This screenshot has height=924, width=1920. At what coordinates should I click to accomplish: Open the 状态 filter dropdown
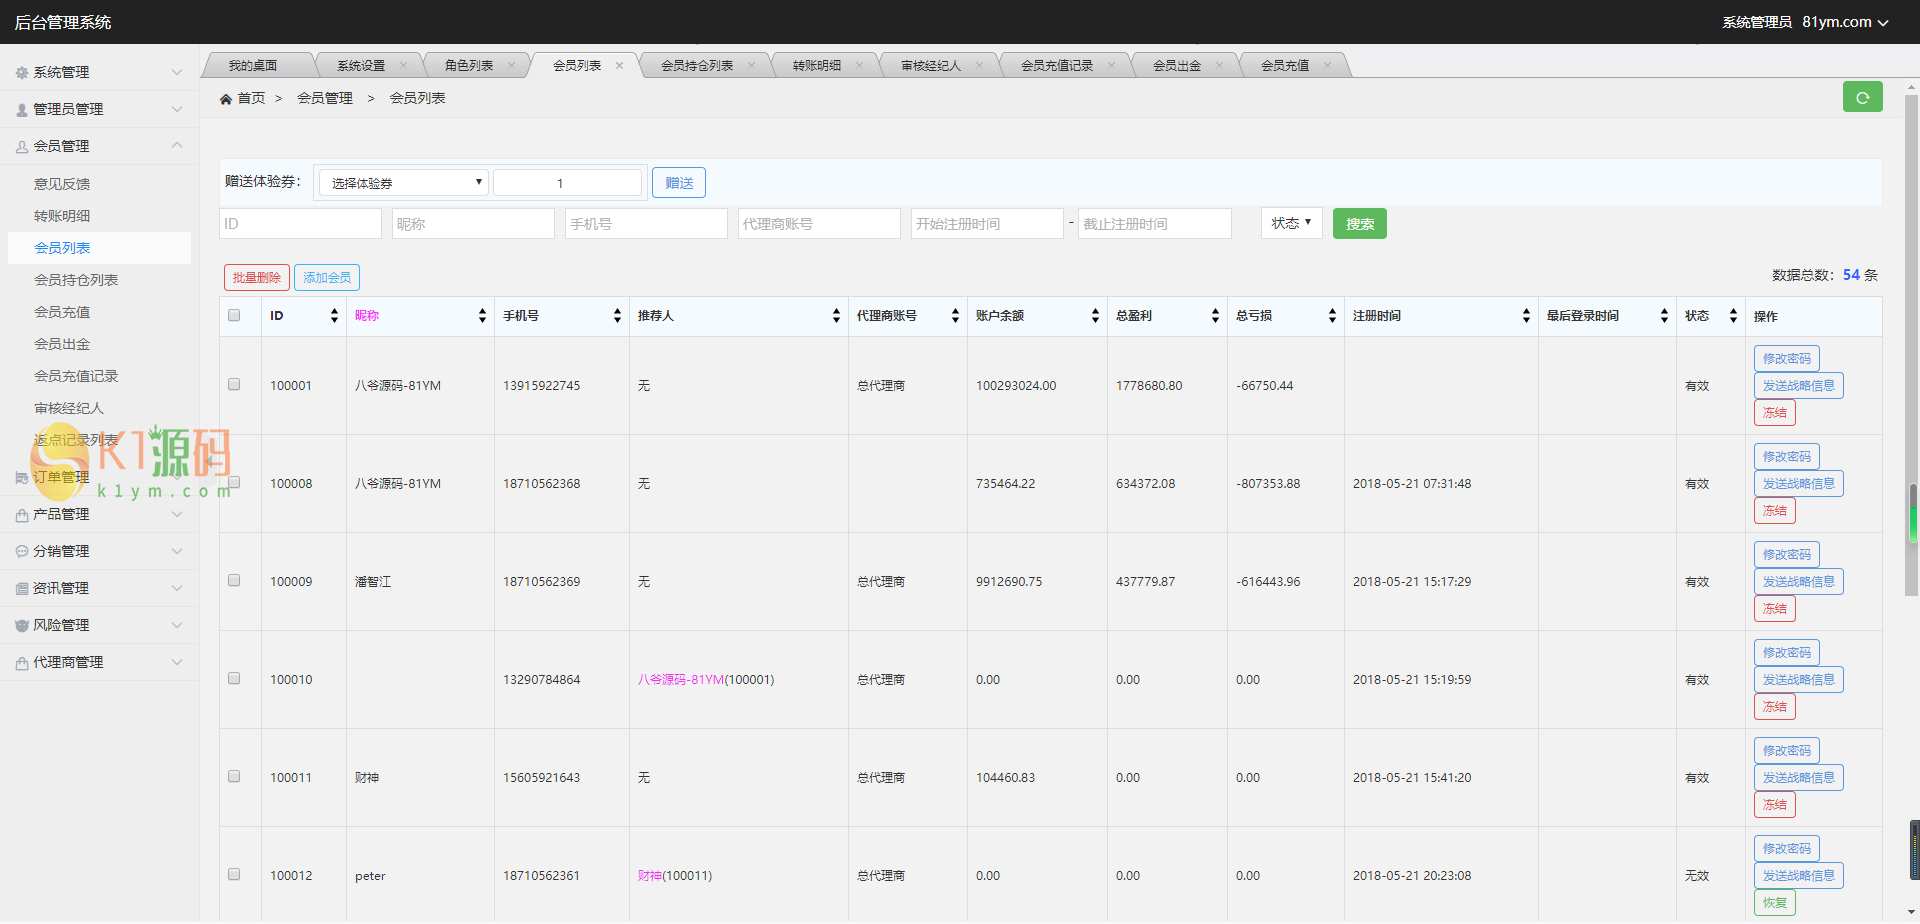(1292, 223)
